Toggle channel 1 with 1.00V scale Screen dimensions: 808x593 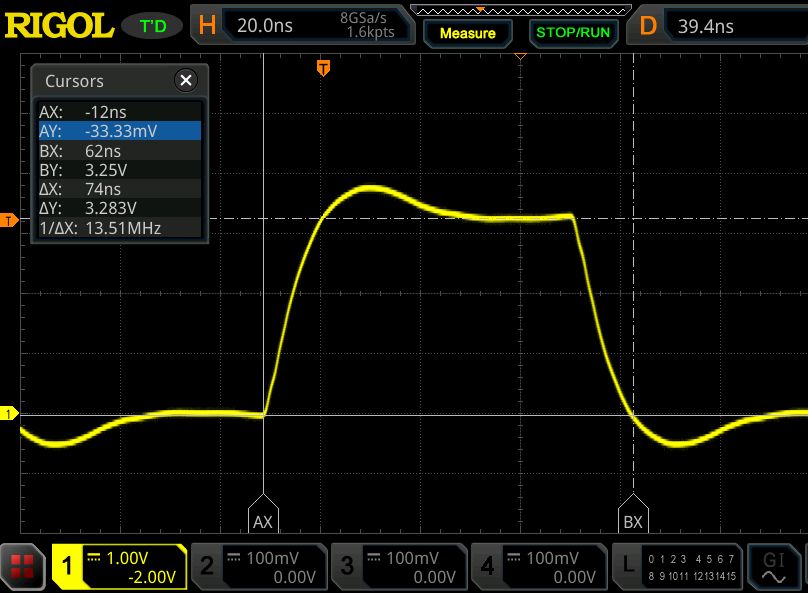pos(120,567)
